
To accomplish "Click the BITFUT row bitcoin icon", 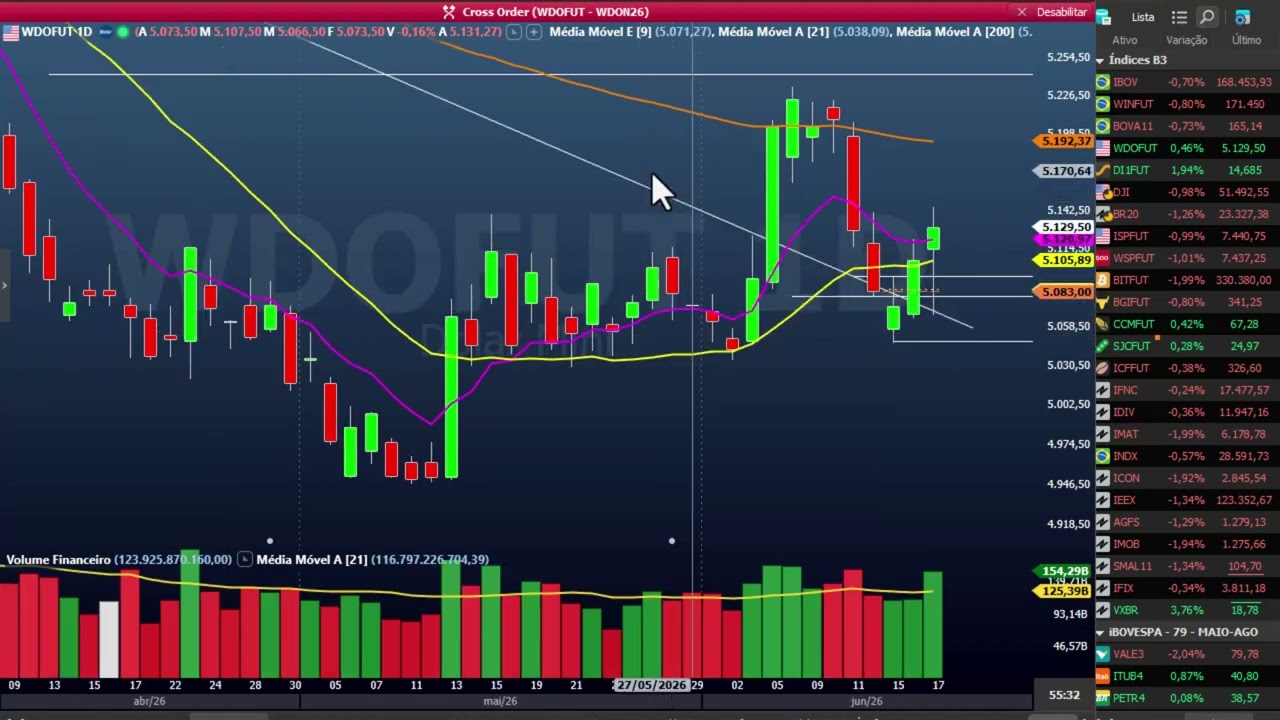I will [x=1102, y=280].
